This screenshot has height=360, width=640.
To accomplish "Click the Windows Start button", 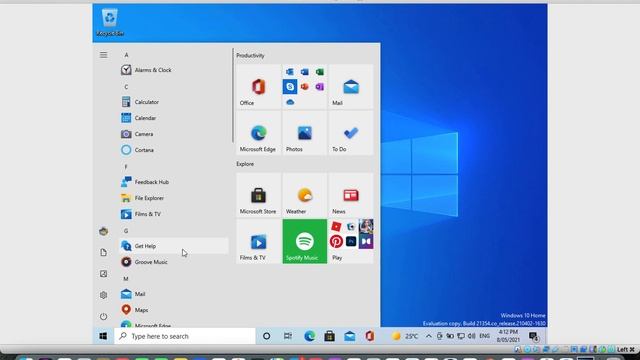I will click(103, 336).
